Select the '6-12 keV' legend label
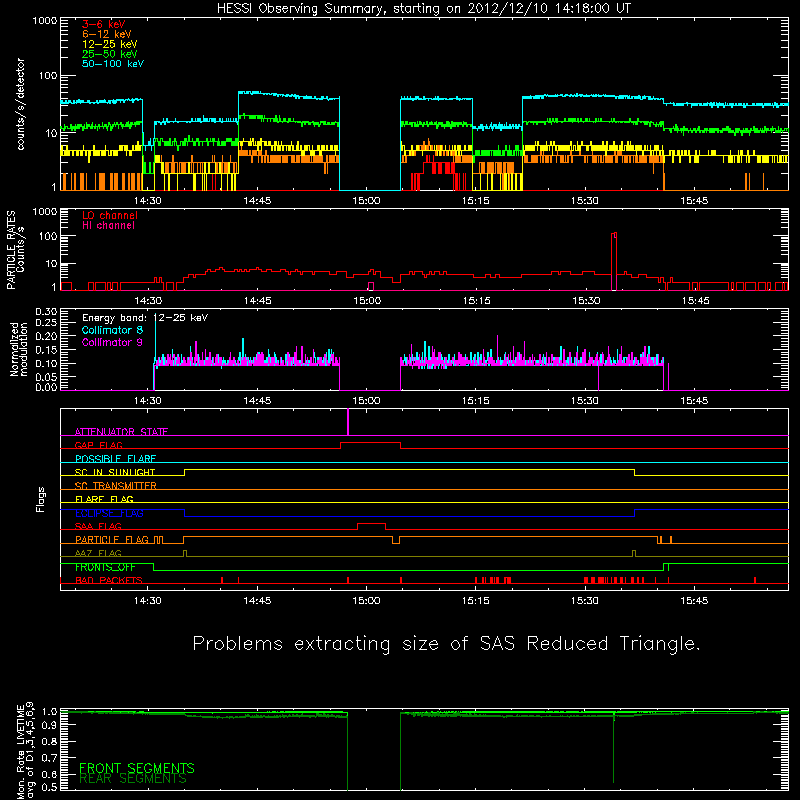800x800 pixels. tap(107, 34)
